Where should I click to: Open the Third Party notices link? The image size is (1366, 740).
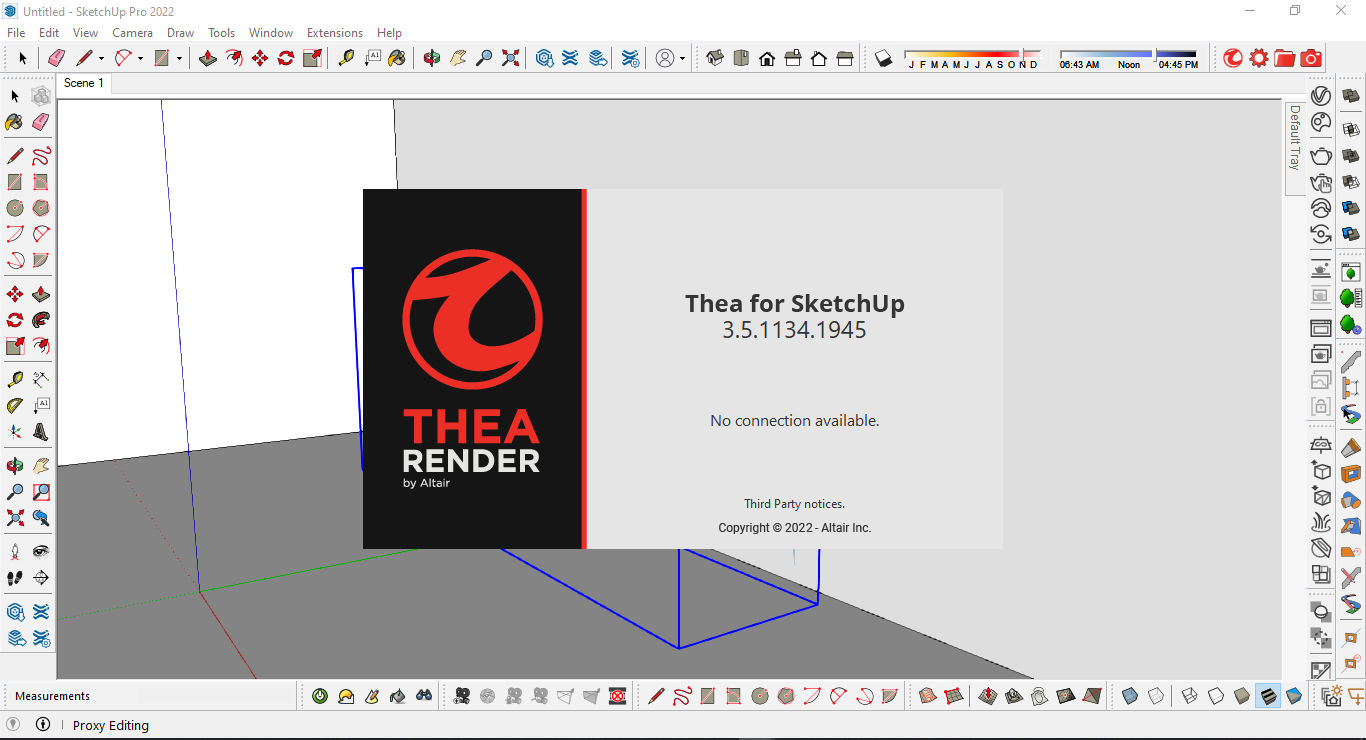[x=794, y=504]
